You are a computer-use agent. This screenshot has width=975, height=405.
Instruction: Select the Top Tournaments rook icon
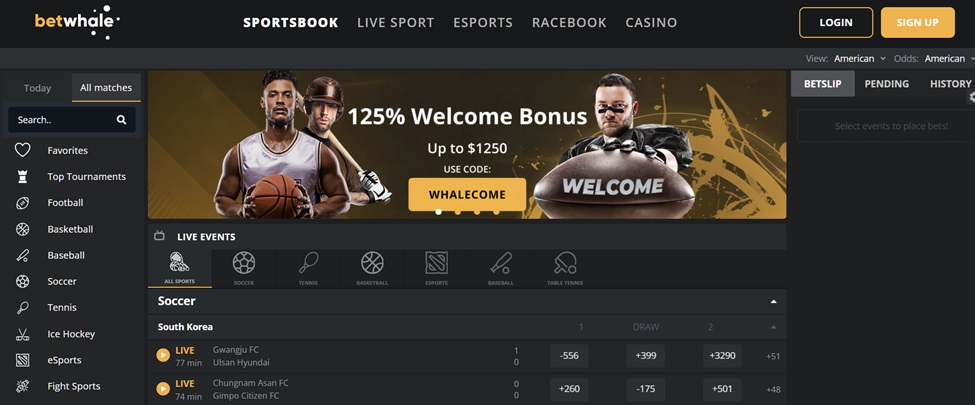(x=22, y=177)
